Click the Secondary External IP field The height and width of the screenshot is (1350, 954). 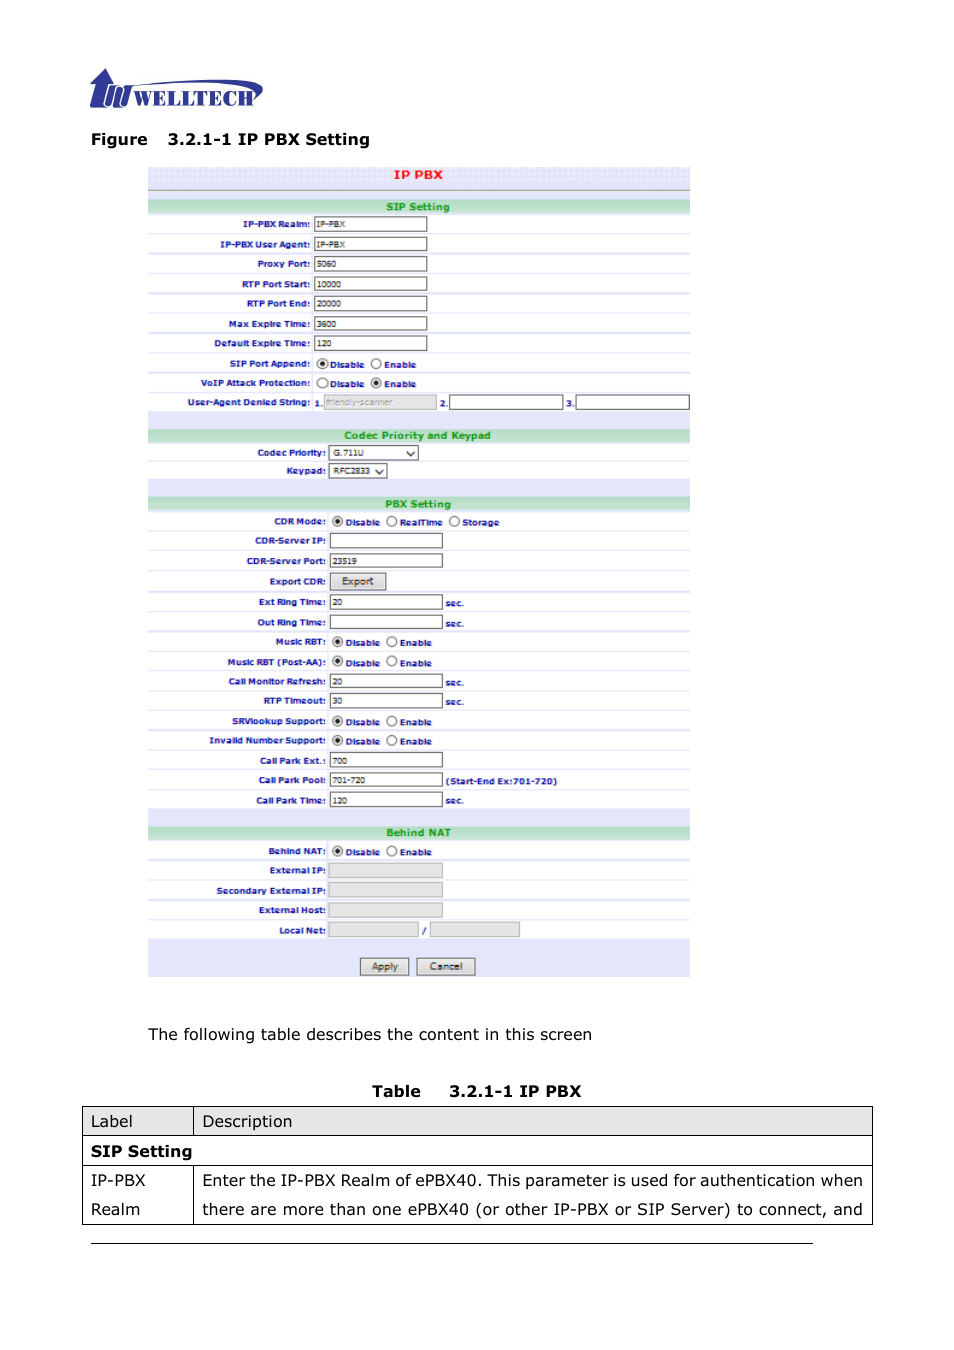[386, 890]
